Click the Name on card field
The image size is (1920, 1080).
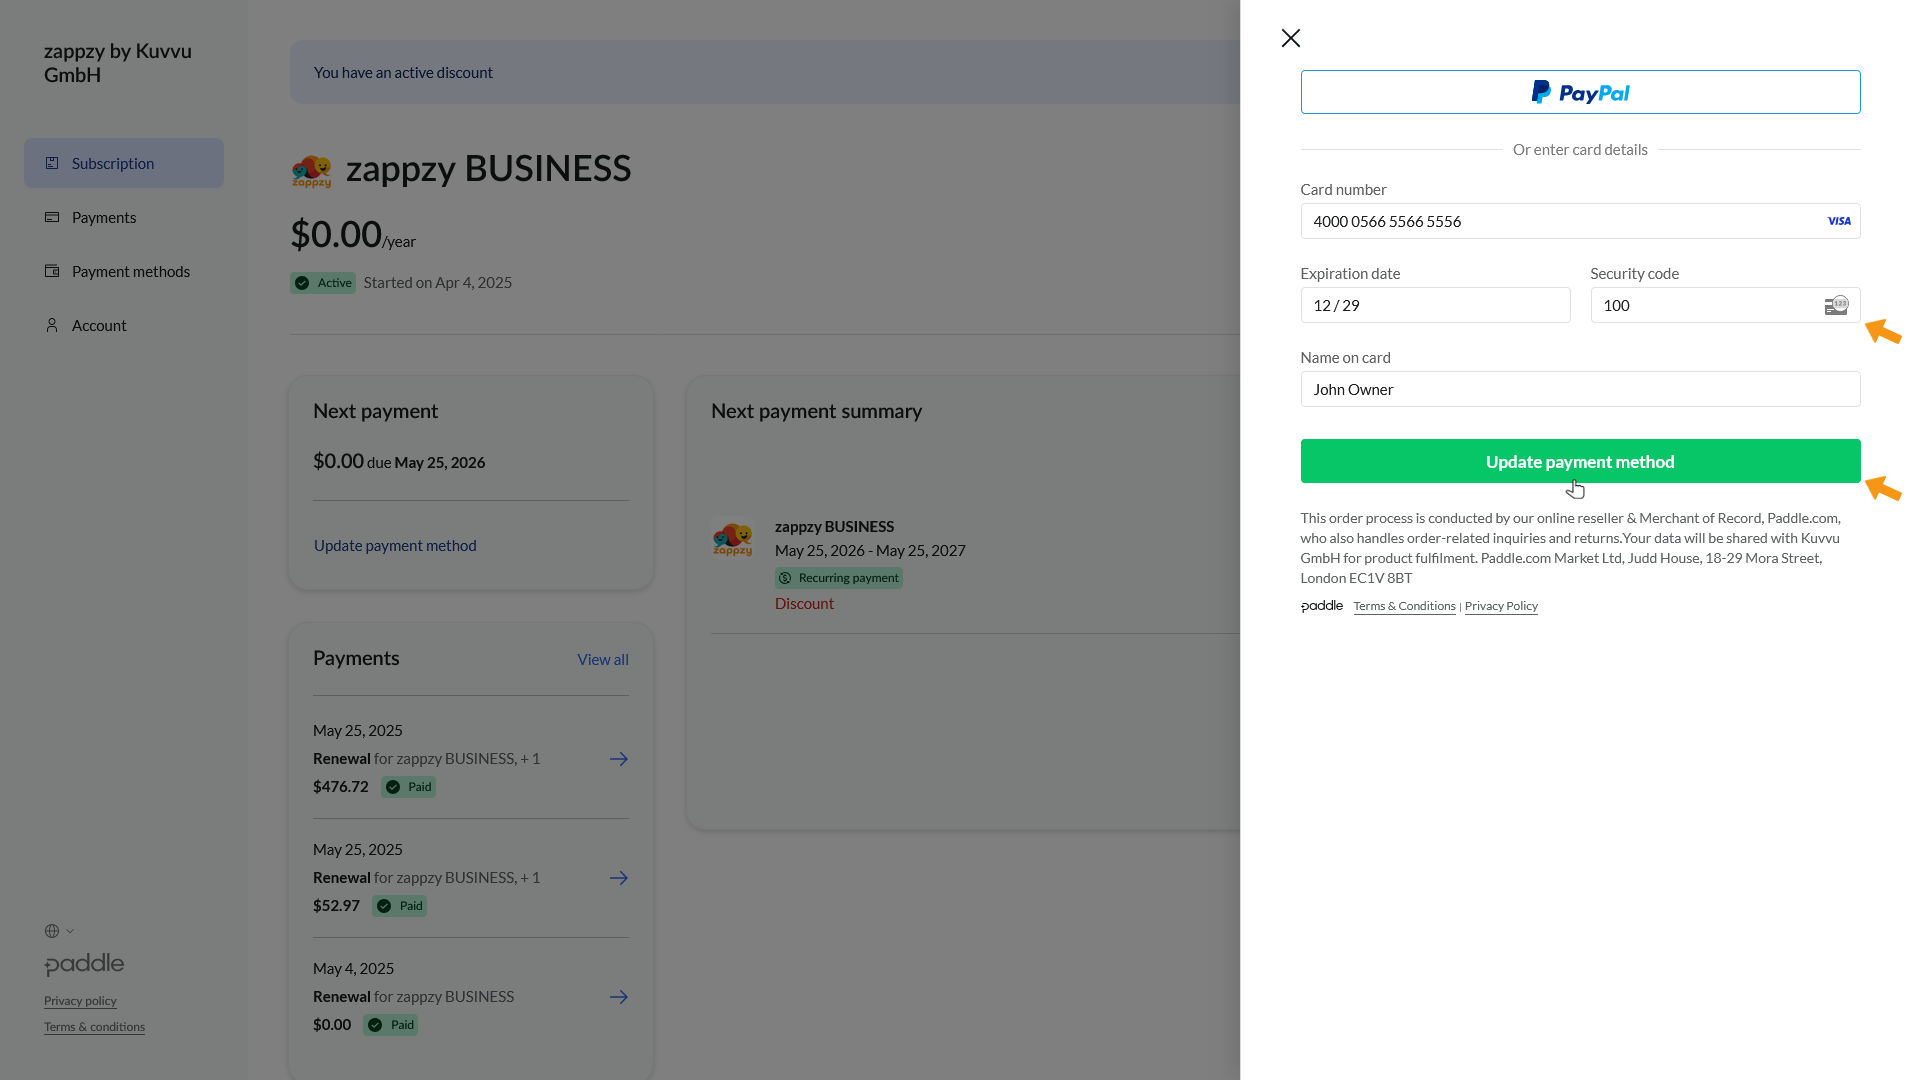tap(1579, 389)
